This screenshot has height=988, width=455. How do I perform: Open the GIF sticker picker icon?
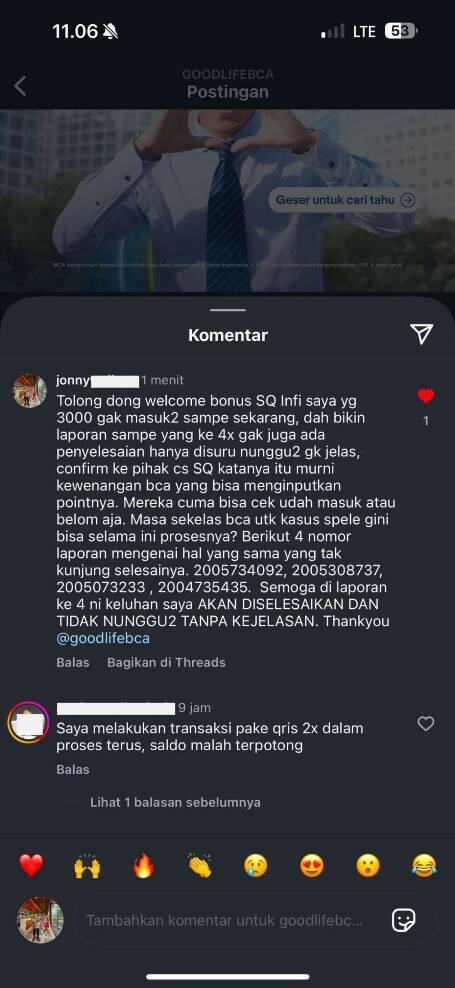coord(403,921)
